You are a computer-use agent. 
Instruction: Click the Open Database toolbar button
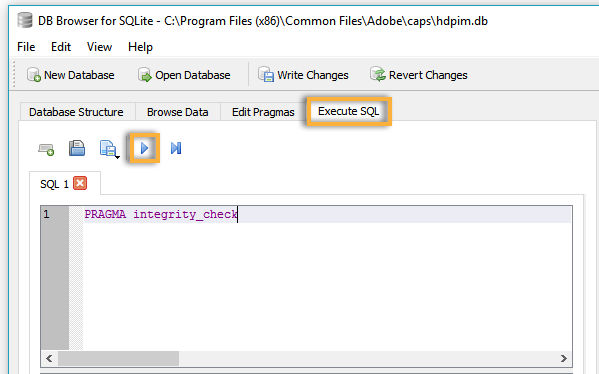click(184, 75)
